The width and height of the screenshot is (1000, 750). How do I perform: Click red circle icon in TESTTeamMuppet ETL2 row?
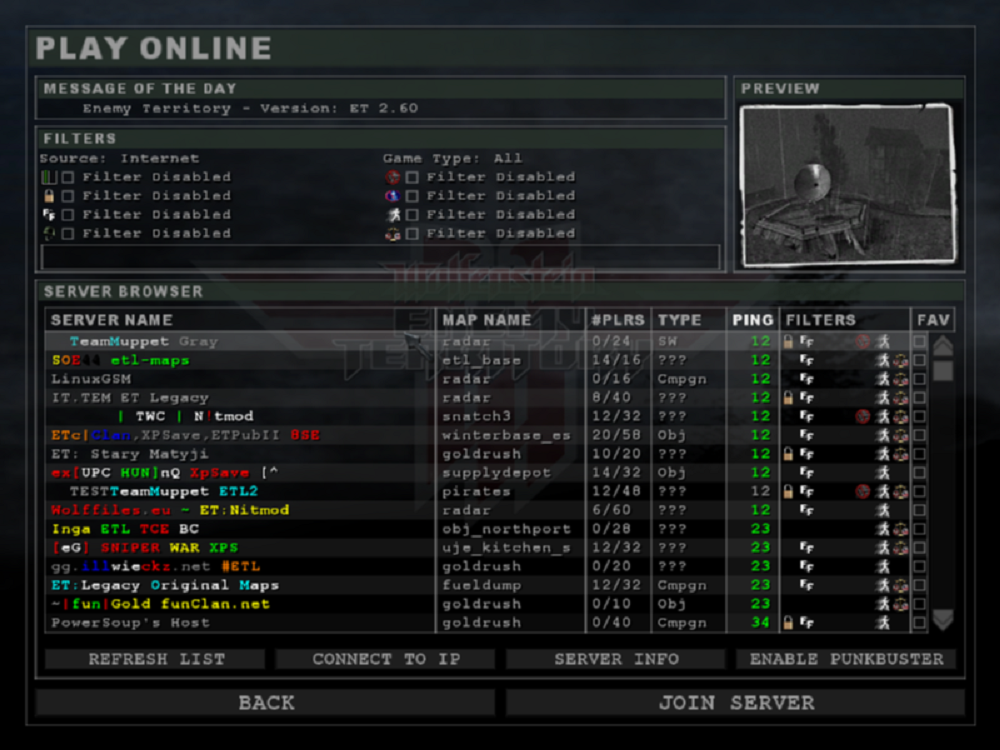(x=862, y=492)
